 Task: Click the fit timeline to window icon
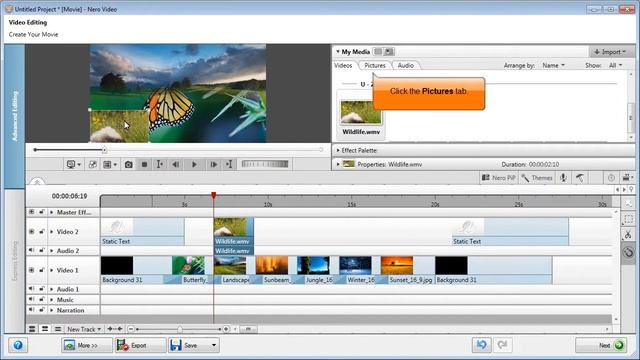coord(115,329)
